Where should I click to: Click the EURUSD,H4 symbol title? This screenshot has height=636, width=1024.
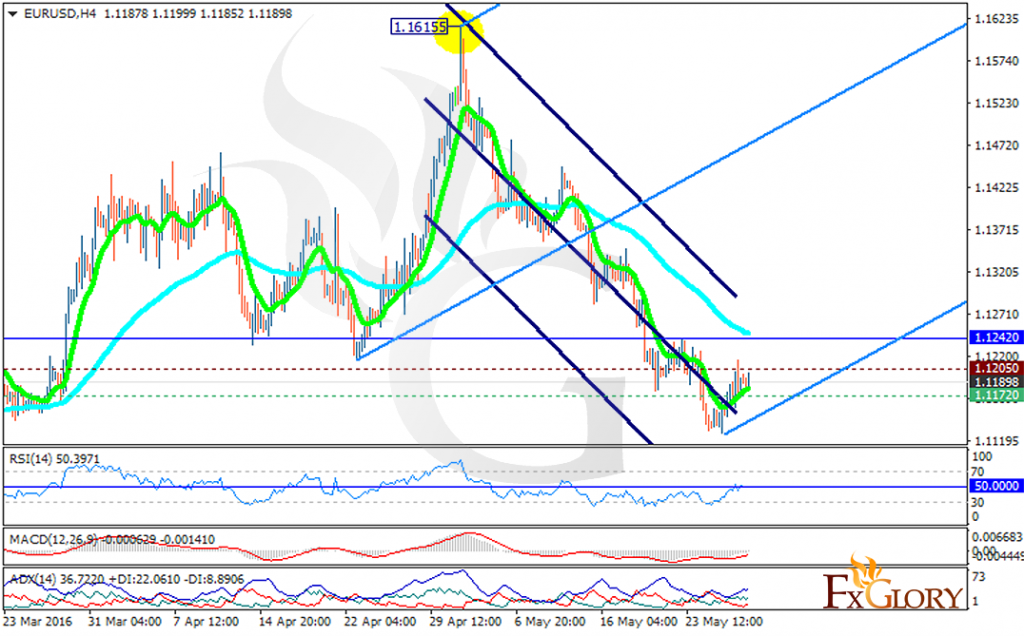click(x=60, y=14)
